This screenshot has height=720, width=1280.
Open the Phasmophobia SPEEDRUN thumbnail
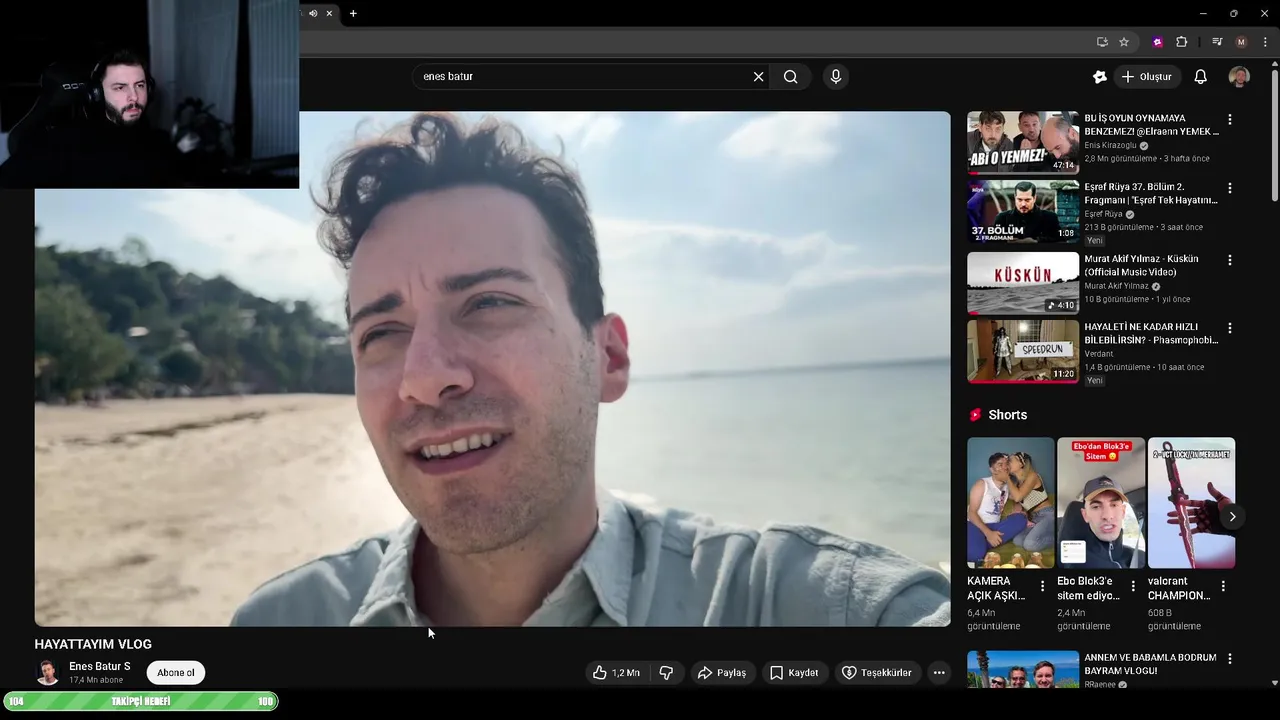pos(1023,351)
